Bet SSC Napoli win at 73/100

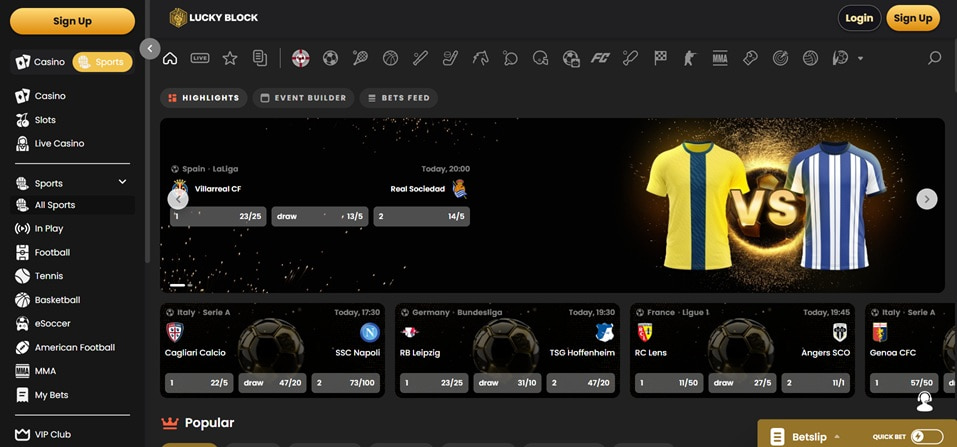pyautogui.click(x=345, y=383)
